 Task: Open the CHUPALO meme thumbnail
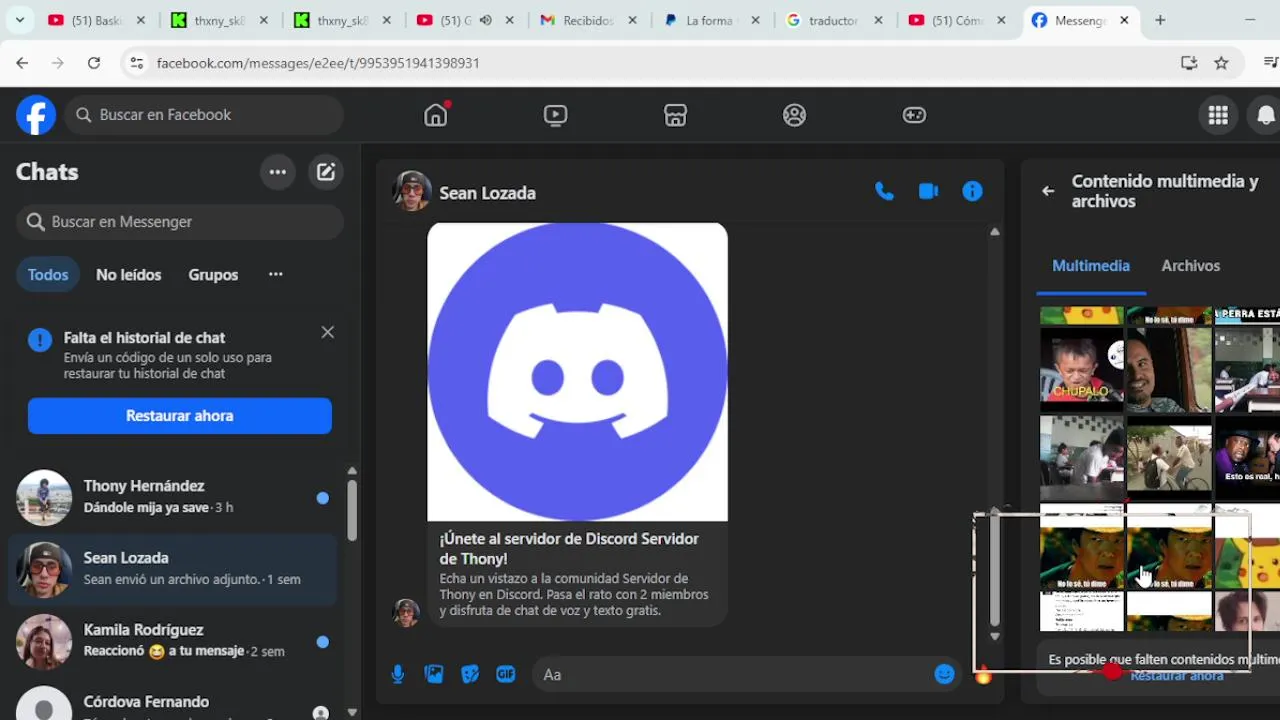tap(1081, 368)
